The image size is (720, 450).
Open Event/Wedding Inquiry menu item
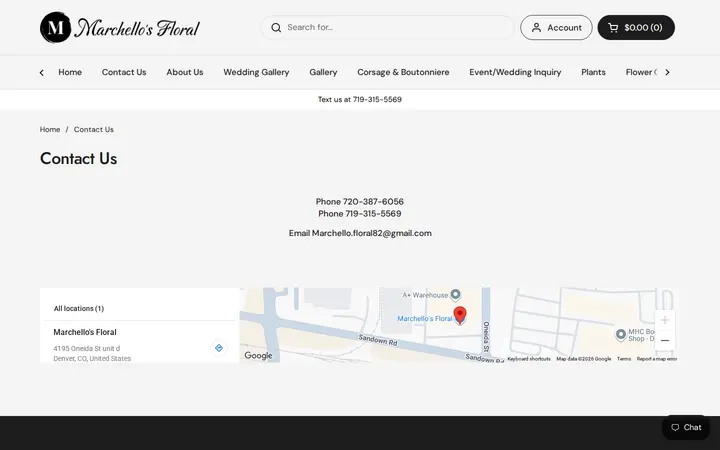[x=515, y=72]
